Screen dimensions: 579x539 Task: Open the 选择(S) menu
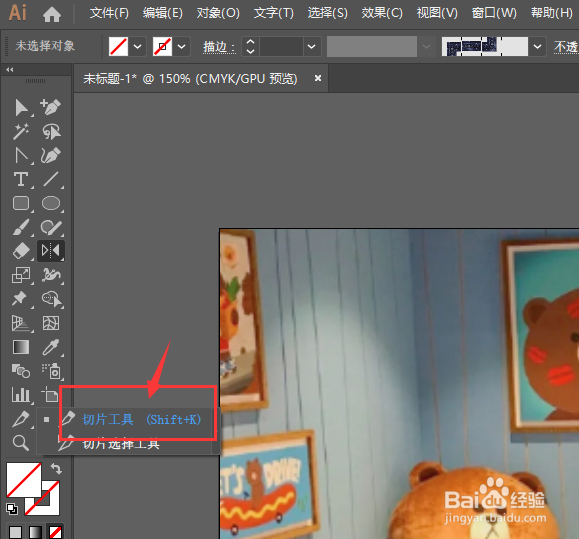(x=328, y=13)
